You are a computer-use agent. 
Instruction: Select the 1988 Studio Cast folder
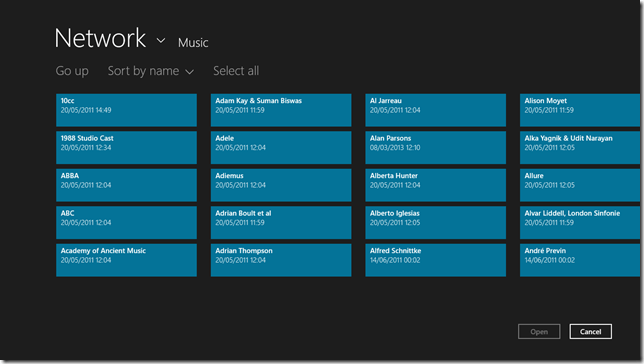[x=126, y=147]
